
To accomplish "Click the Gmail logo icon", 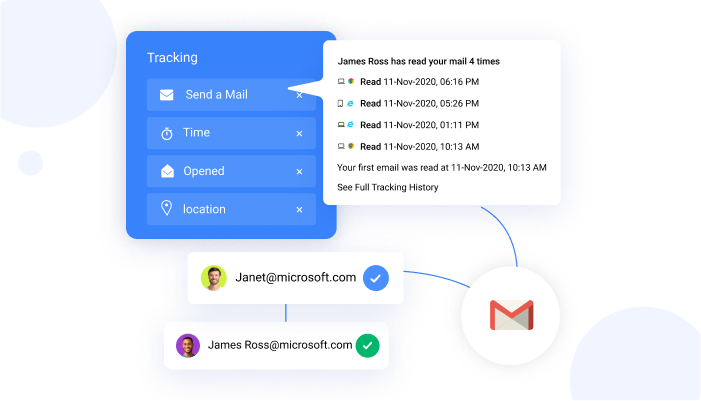I will [511, 315].
